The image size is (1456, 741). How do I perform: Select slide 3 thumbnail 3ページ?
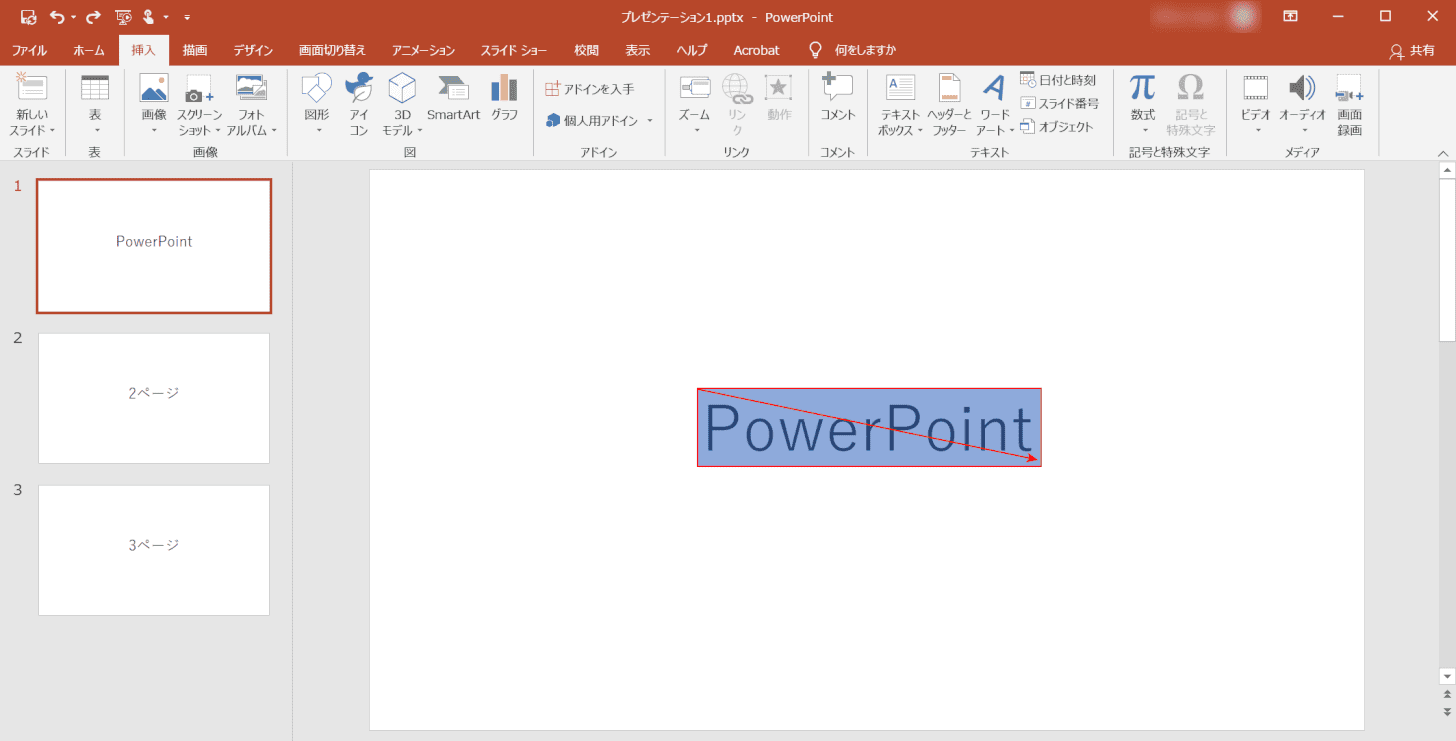pos(154,550)
